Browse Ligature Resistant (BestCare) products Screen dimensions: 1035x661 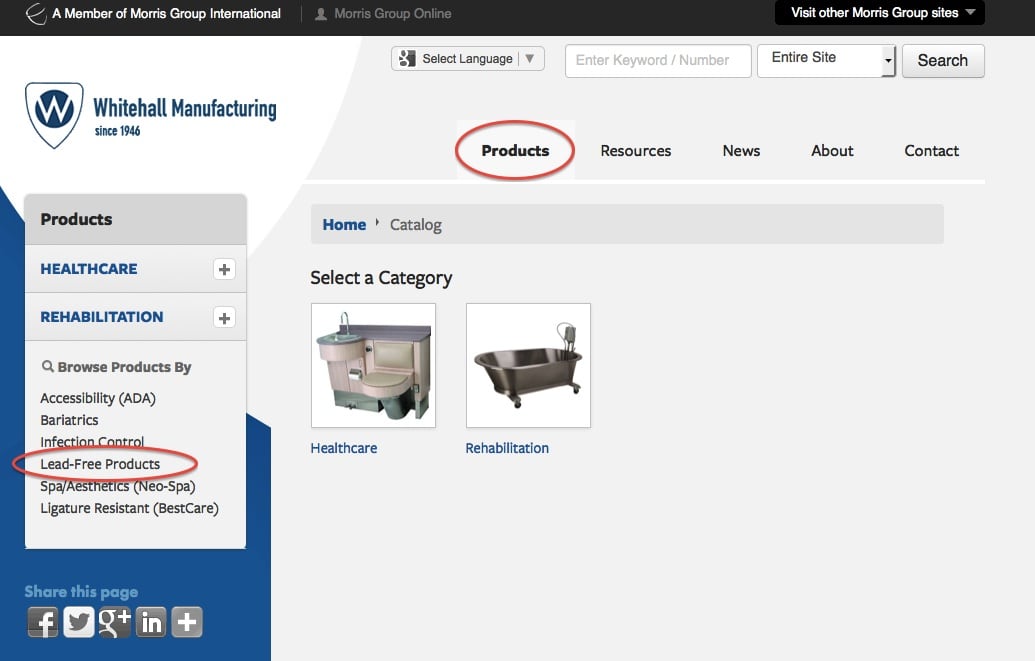pyautogui.click(x=129, y=508)
